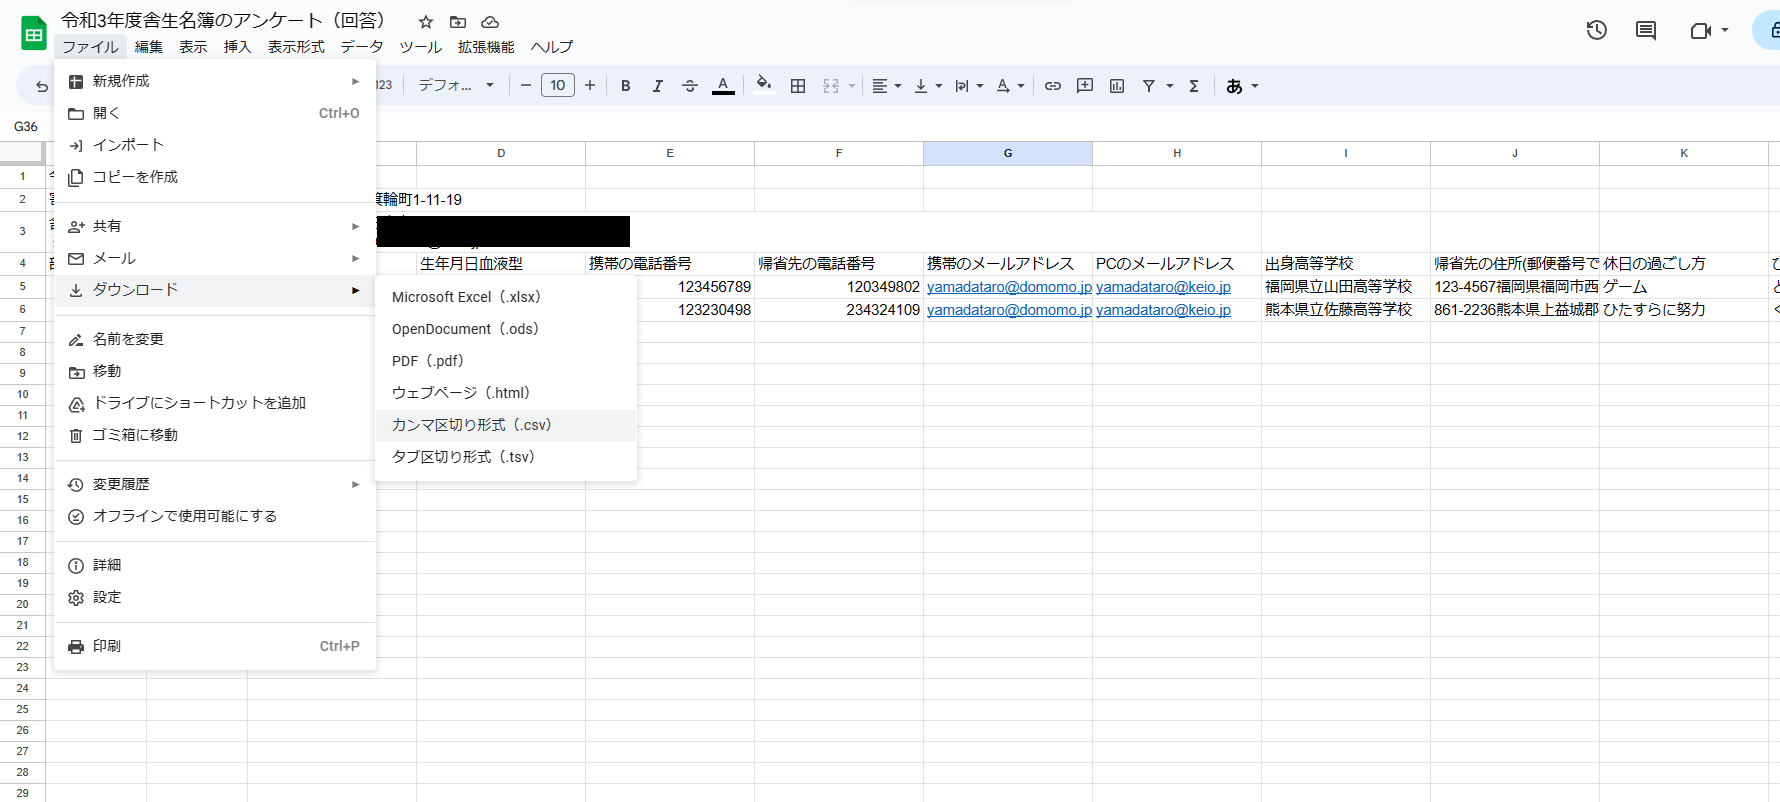Increase font size with plus

click(590, 85)
